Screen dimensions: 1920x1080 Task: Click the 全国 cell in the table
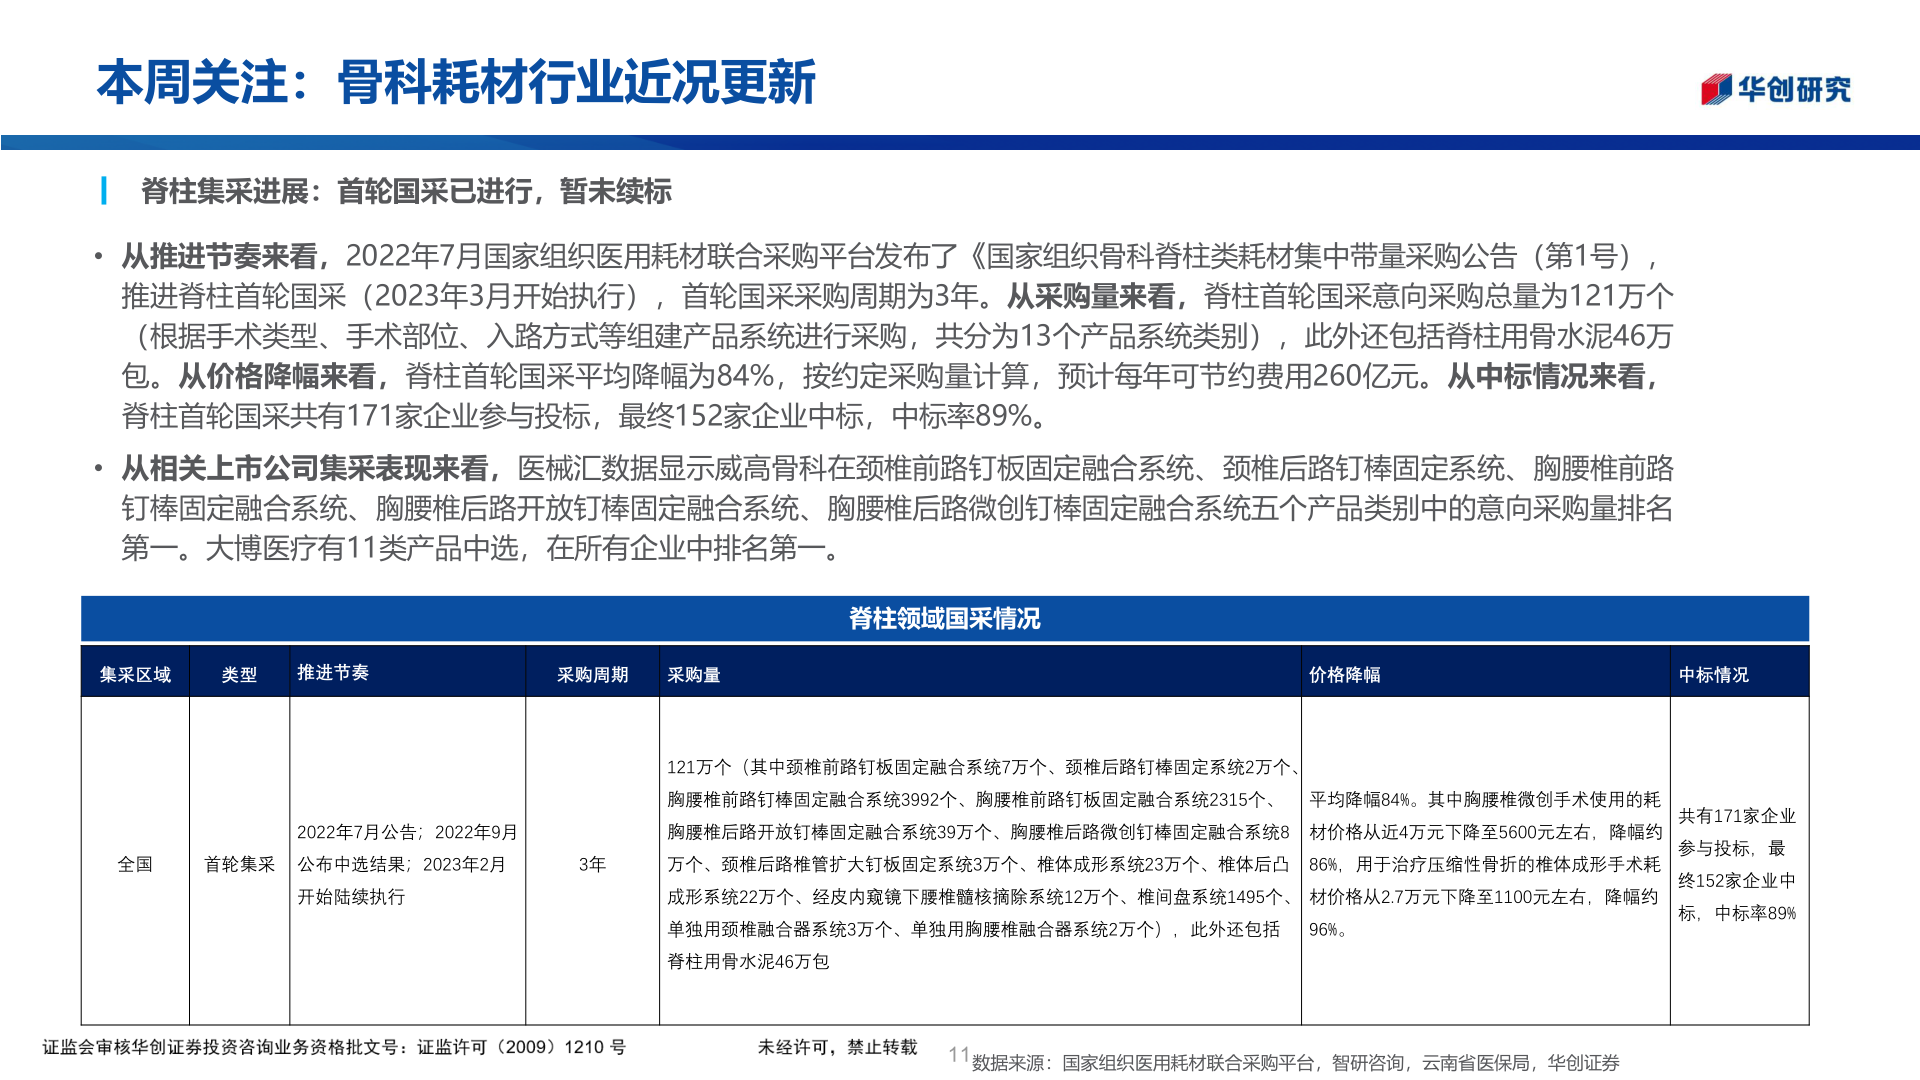135,868
